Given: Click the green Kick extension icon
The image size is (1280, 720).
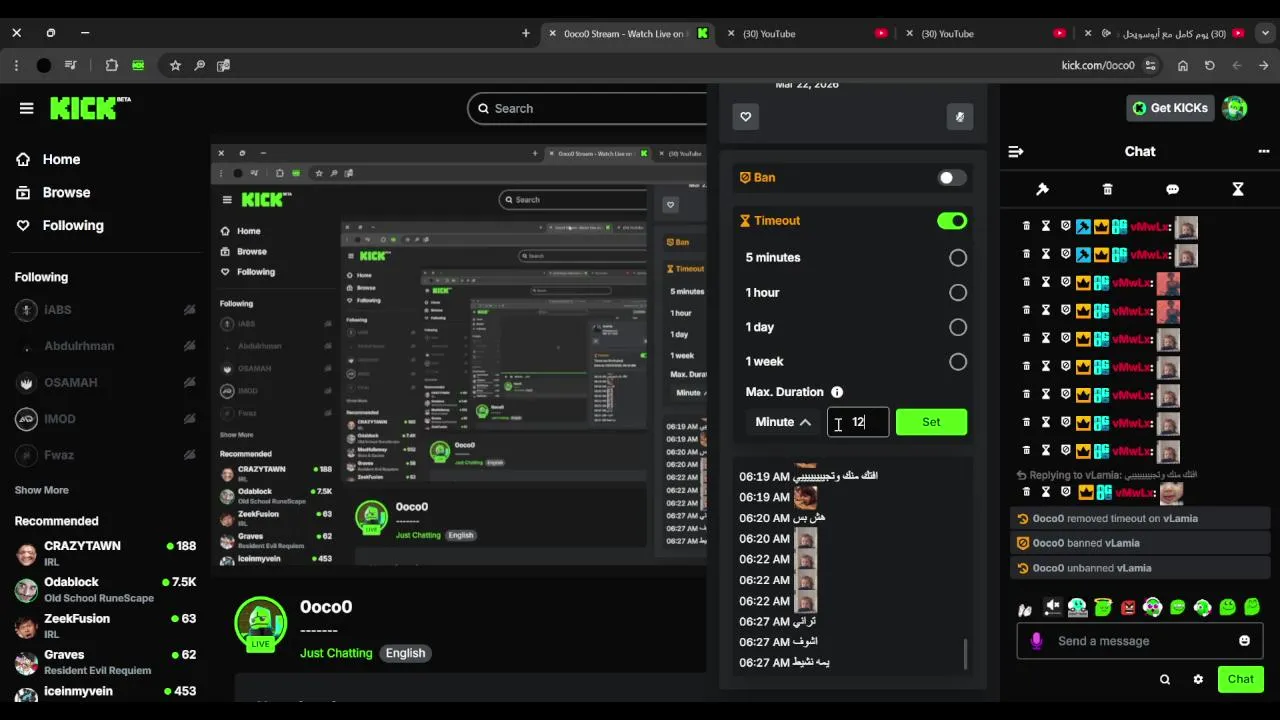Looking at the screenshot, I should (x=138, y=65).
